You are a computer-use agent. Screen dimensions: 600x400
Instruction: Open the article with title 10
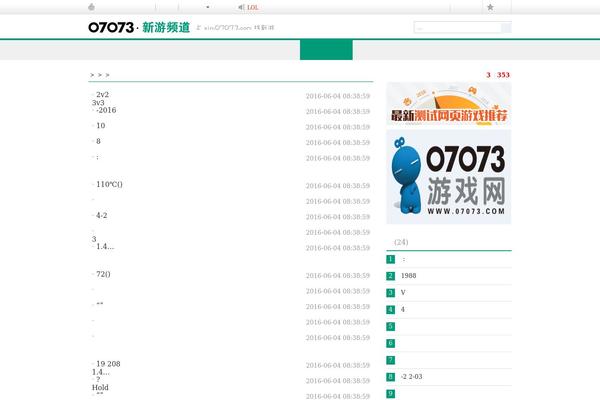pyautogui.click(x=101, y=126)
